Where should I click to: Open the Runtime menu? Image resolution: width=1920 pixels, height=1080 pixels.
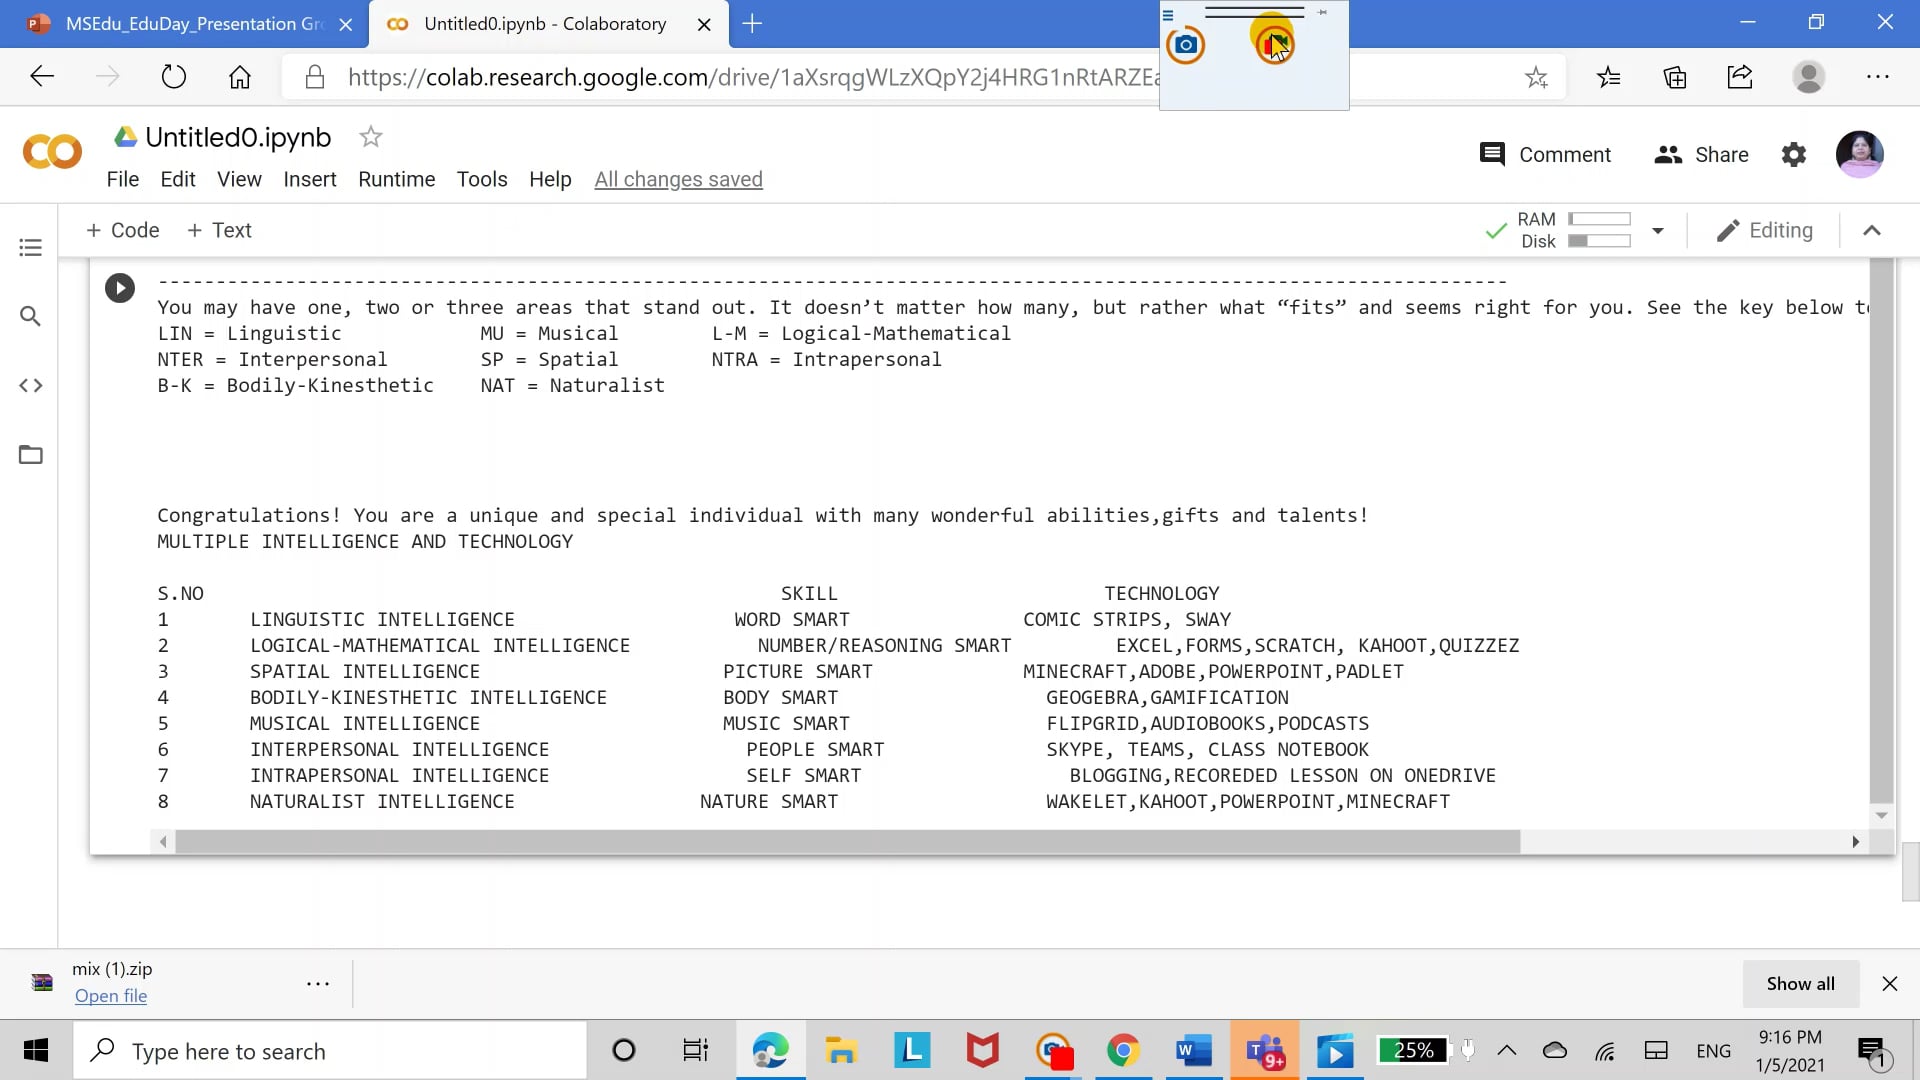pos(396,179)
